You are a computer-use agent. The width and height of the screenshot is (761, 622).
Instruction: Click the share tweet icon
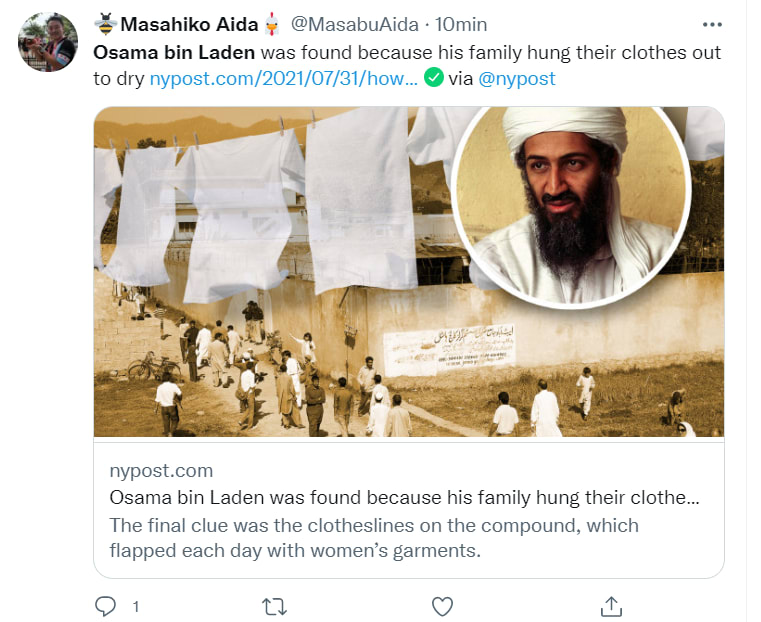coord(611,606)
